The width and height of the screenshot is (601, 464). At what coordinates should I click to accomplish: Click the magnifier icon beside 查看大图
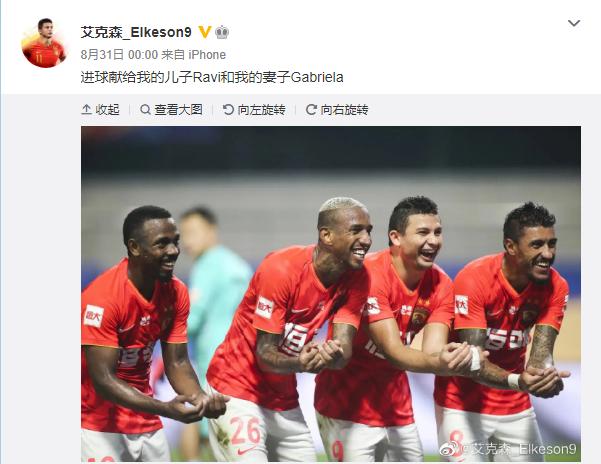145,110
